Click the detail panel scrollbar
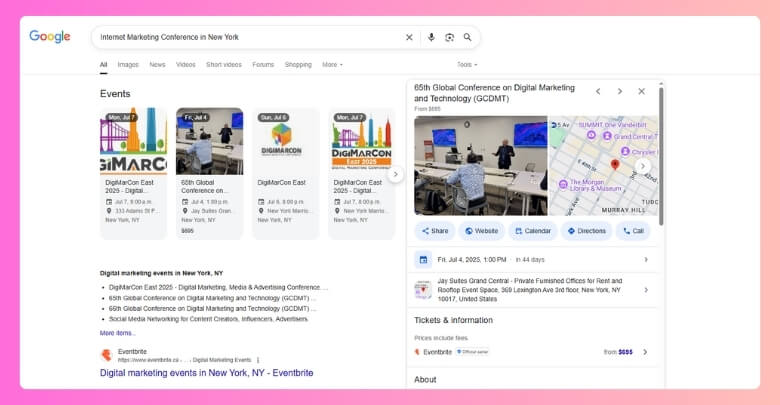The width and height of the screenshot is (780, 405). [661, 156]
